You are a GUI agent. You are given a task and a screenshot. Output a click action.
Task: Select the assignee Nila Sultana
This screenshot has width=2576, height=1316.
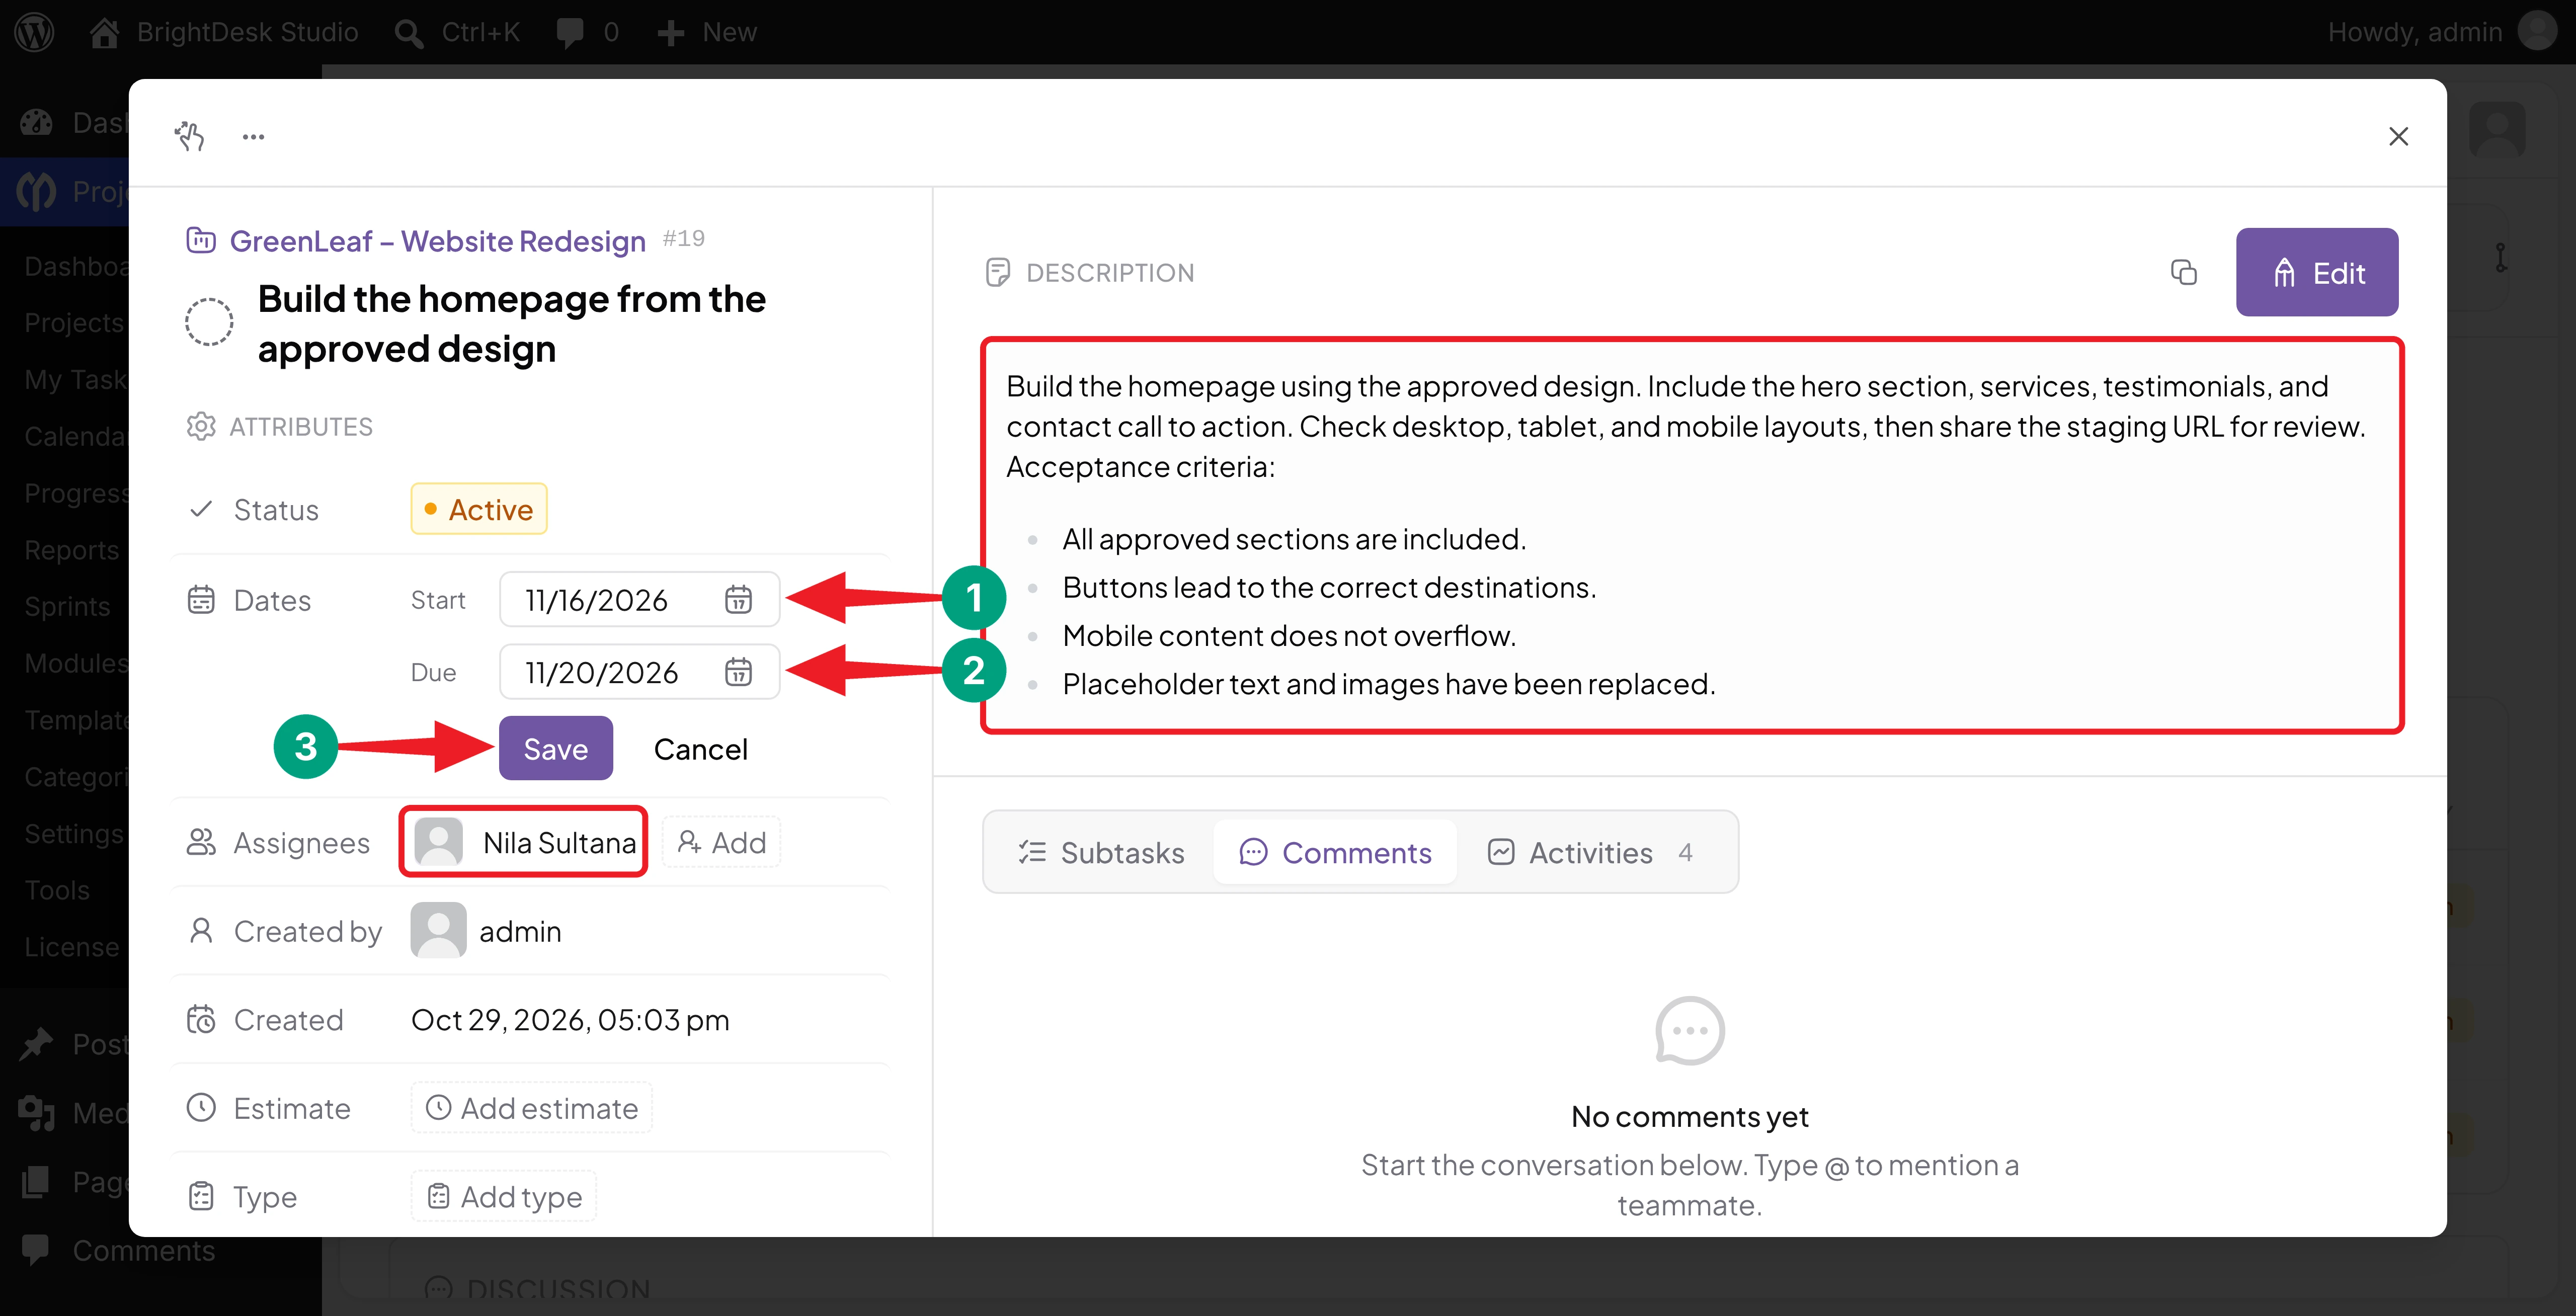[524, 842]
